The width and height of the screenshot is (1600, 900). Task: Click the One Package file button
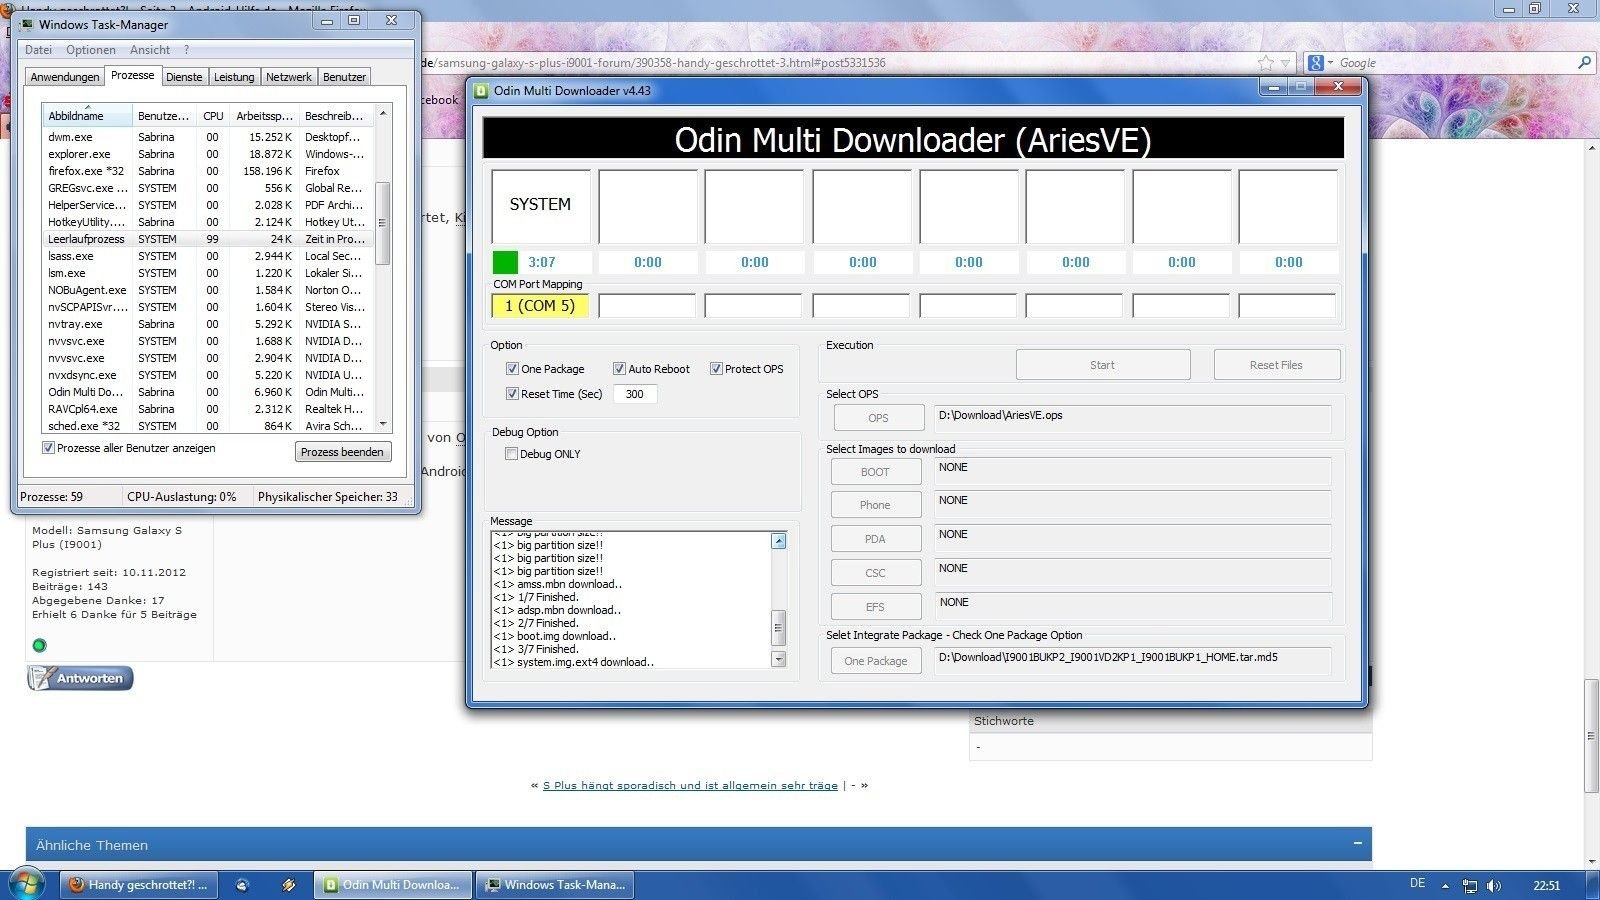(876, 661)
